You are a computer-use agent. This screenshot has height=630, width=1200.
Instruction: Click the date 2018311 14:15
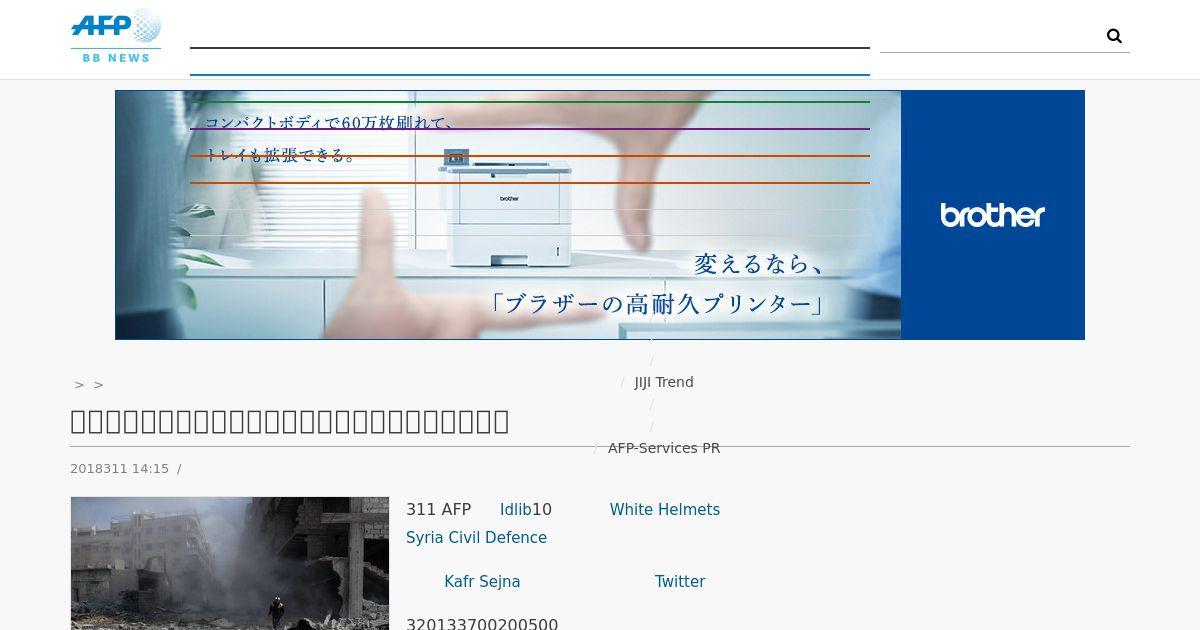pos(119,469)
